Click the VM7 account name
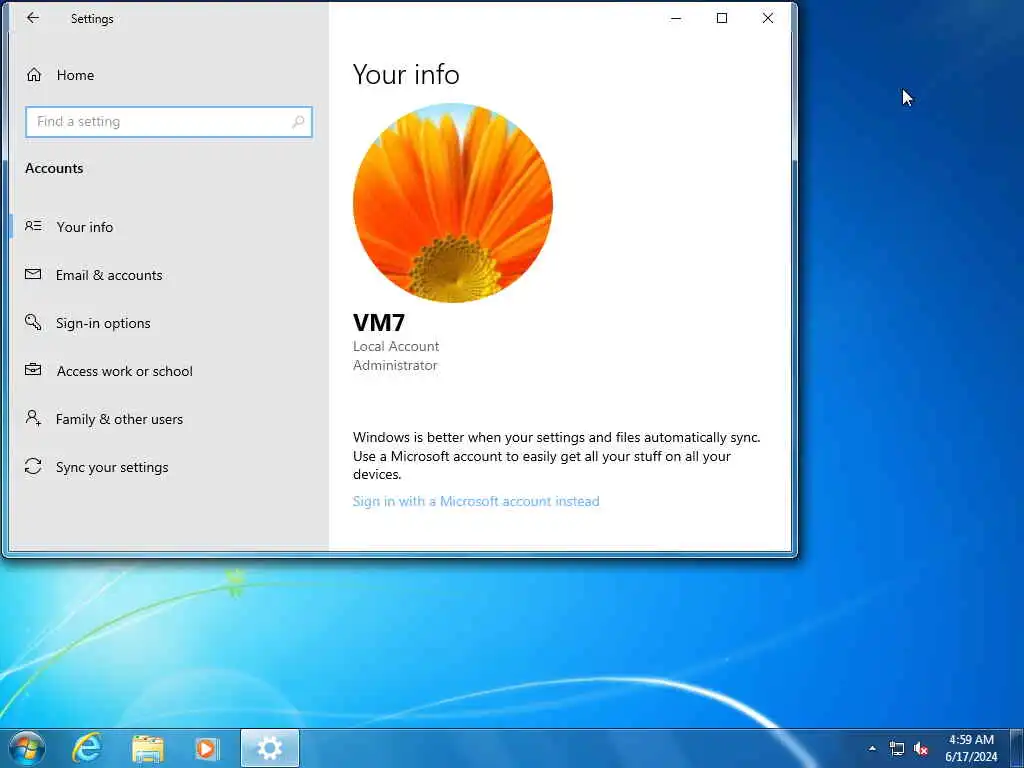The width and height of the screenshot is (1024, 768). [379, 322]
